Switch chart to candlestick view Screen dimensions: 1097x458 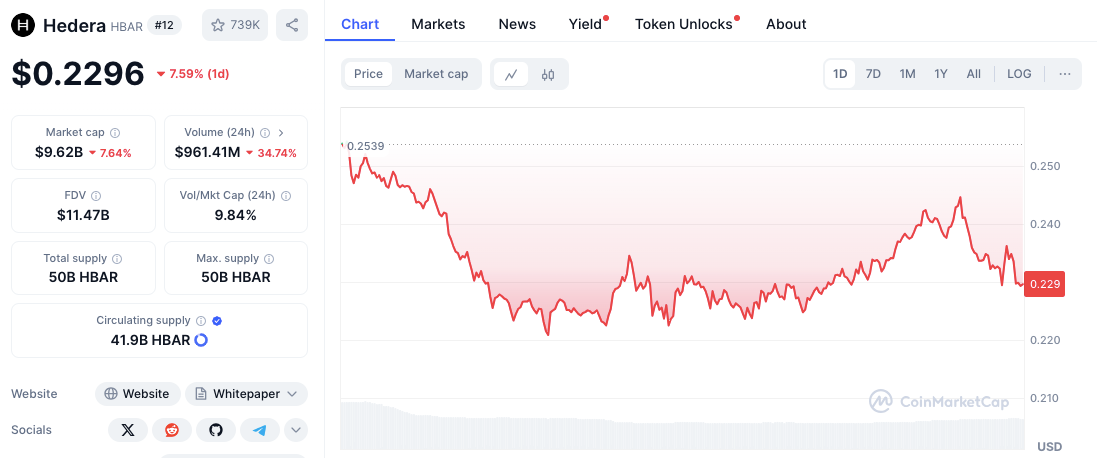[547, 74]
